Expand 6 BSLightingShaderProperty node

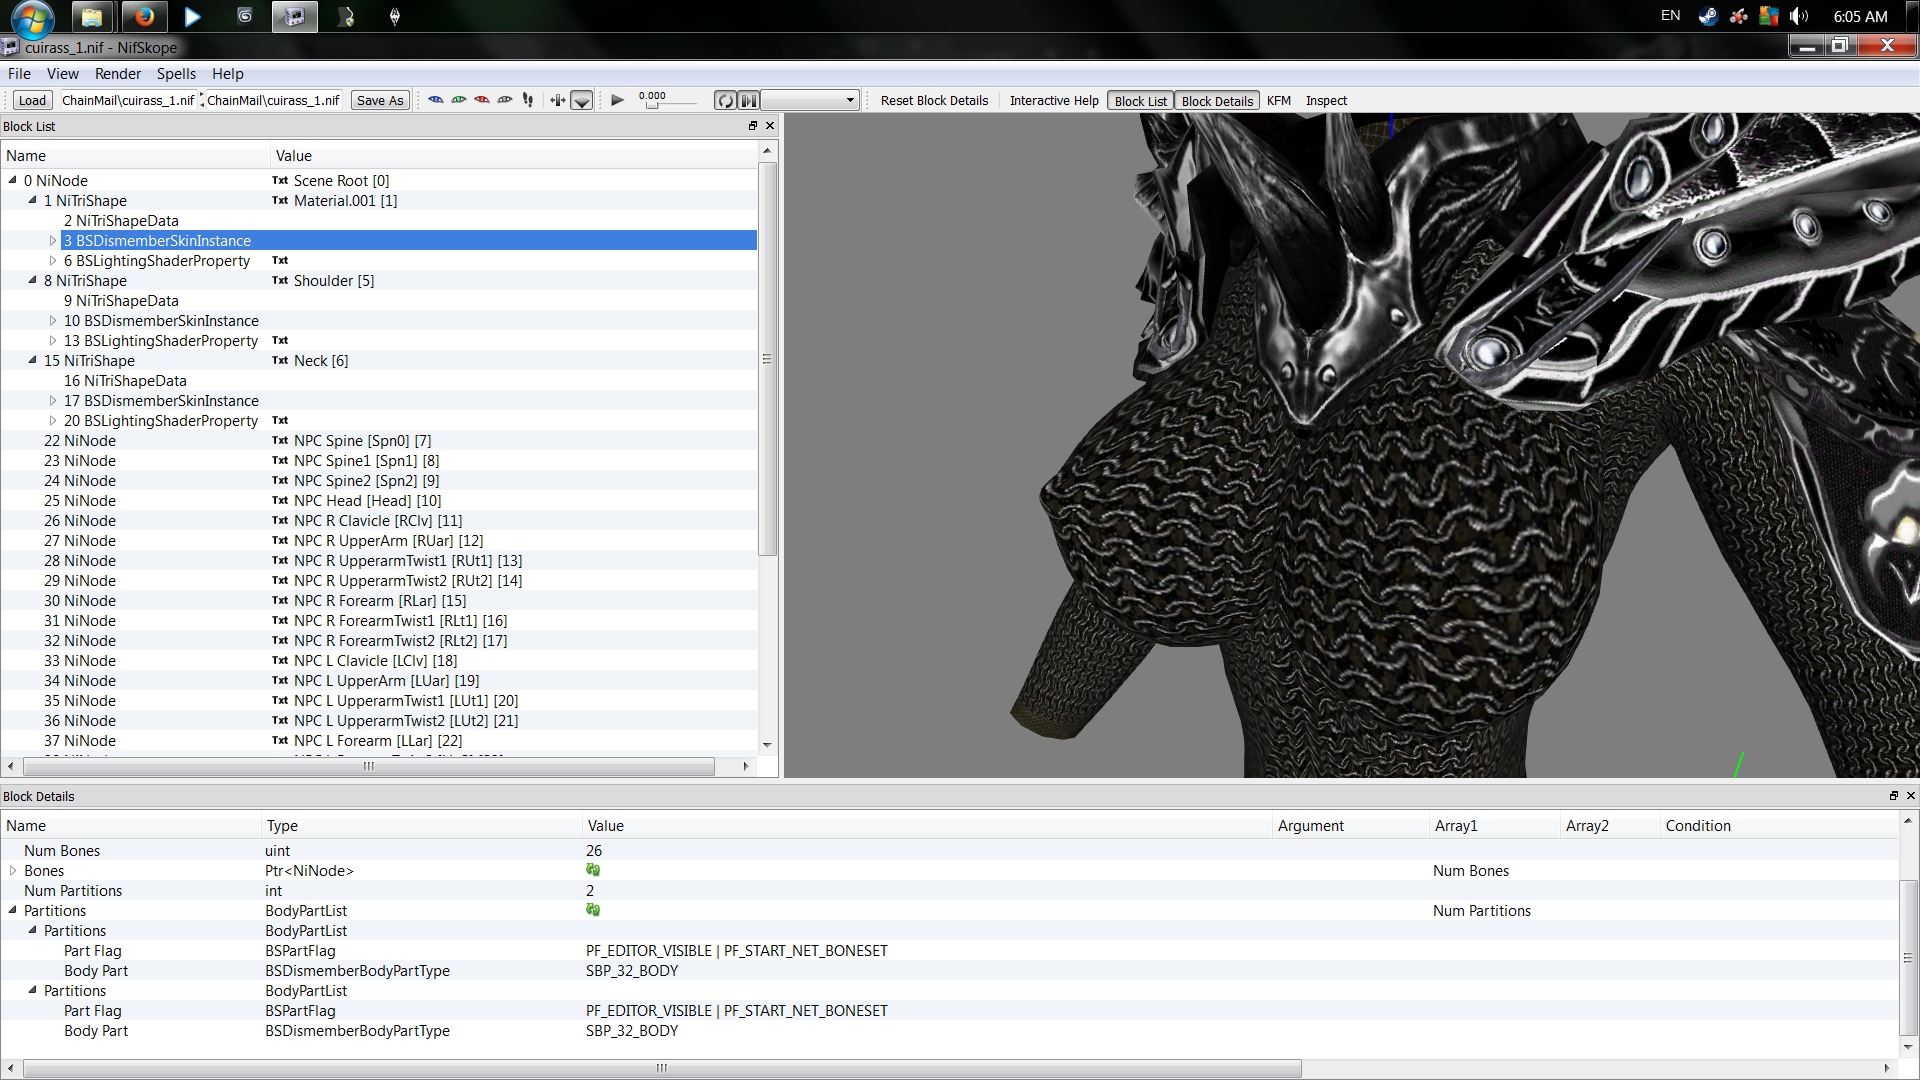(x=53, y=261)
